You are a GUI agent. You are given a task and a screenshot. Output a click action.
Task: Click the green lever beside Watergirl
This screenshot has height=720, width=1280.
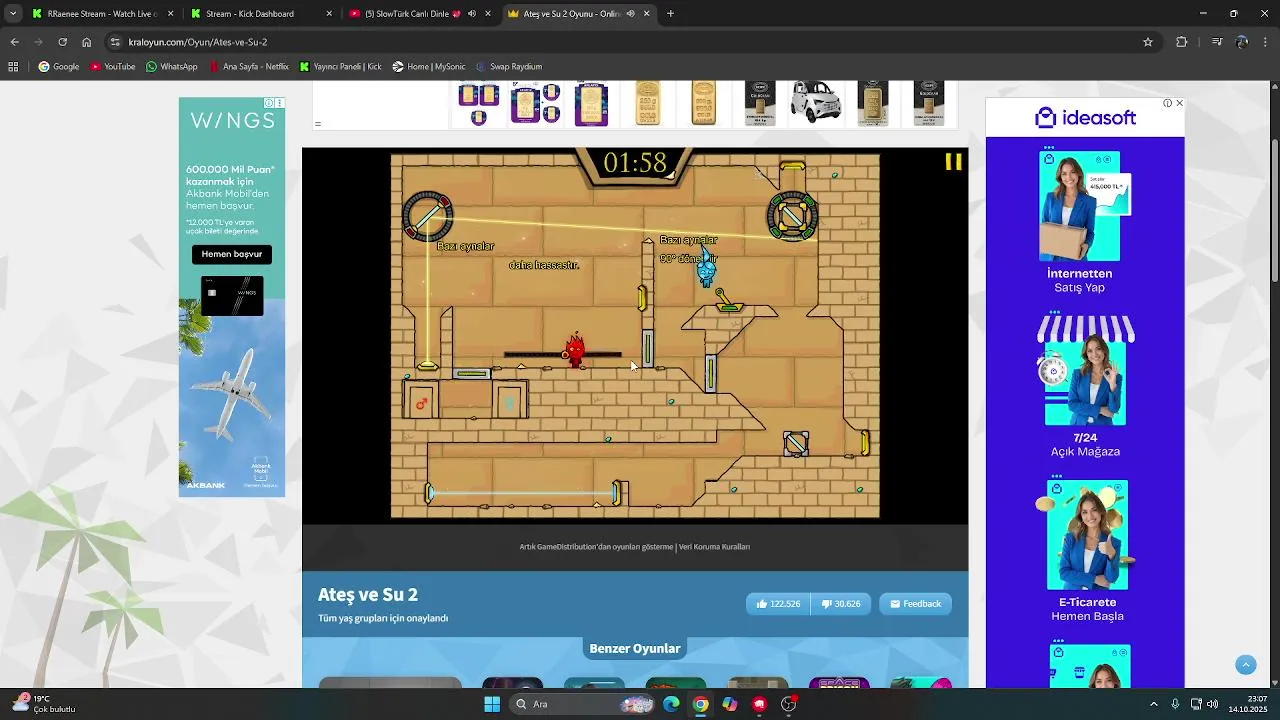[727, 301]
